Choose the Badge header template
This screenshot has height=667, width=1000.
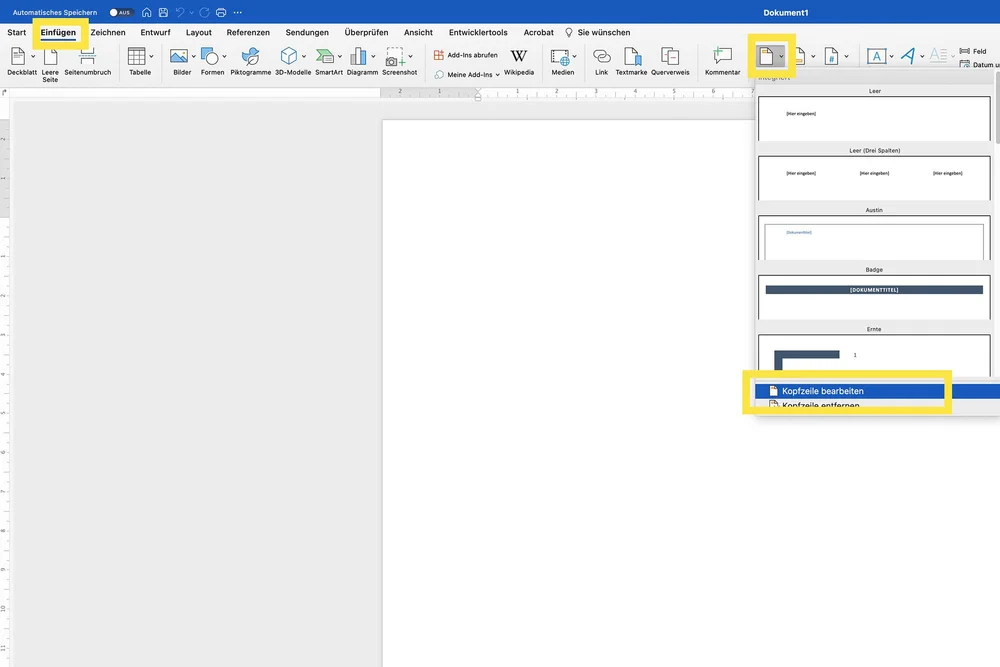click(874, 297)
